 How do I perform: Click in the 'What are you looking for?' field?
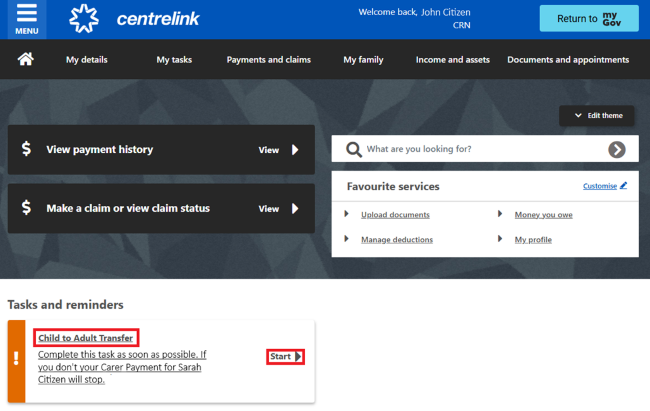[x=480, y=149]
